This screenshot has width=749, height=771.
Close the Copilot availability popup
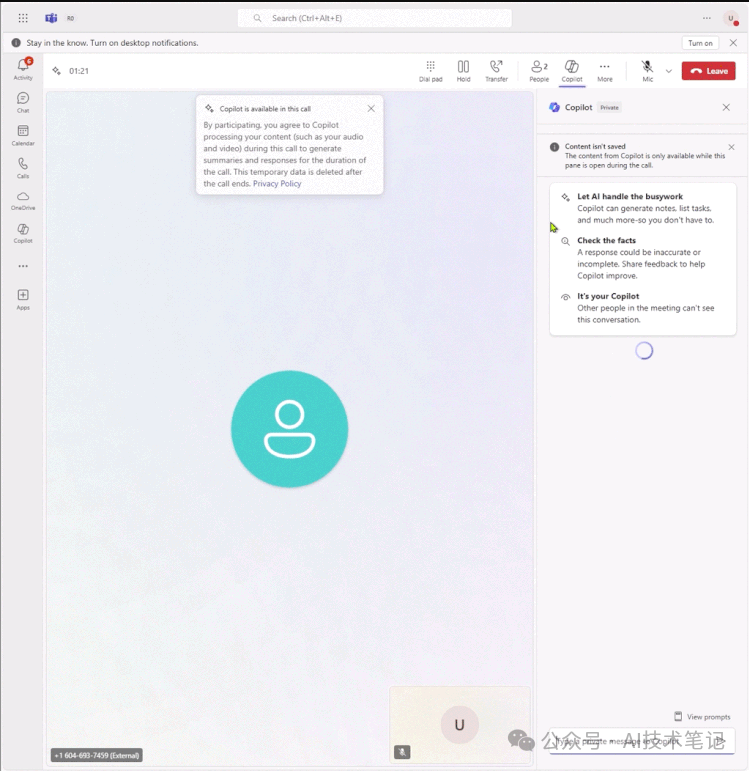point(371,109)
